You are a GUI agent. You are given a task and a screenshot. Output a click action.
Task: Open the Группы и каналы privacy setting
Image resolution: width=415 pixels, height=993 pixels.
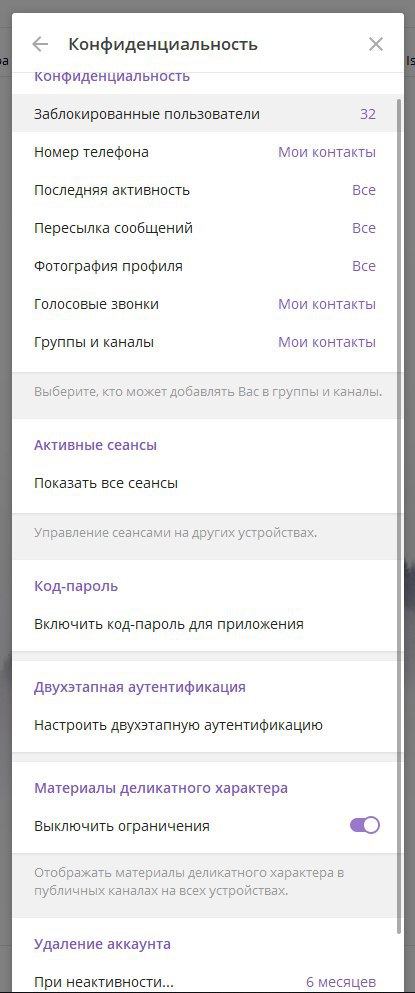207,342
